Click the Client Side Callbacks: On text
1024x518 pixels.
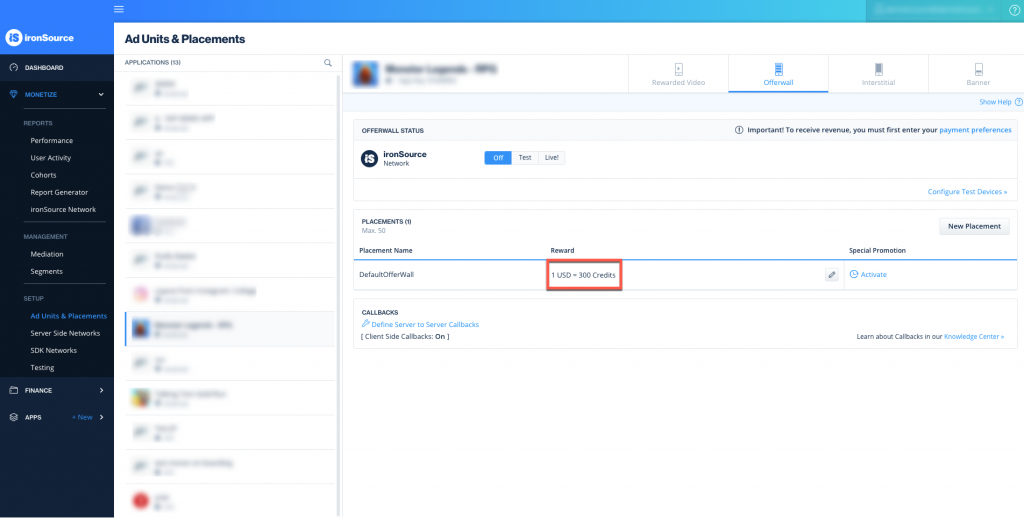pyautogui.click(x=405, y=336)
